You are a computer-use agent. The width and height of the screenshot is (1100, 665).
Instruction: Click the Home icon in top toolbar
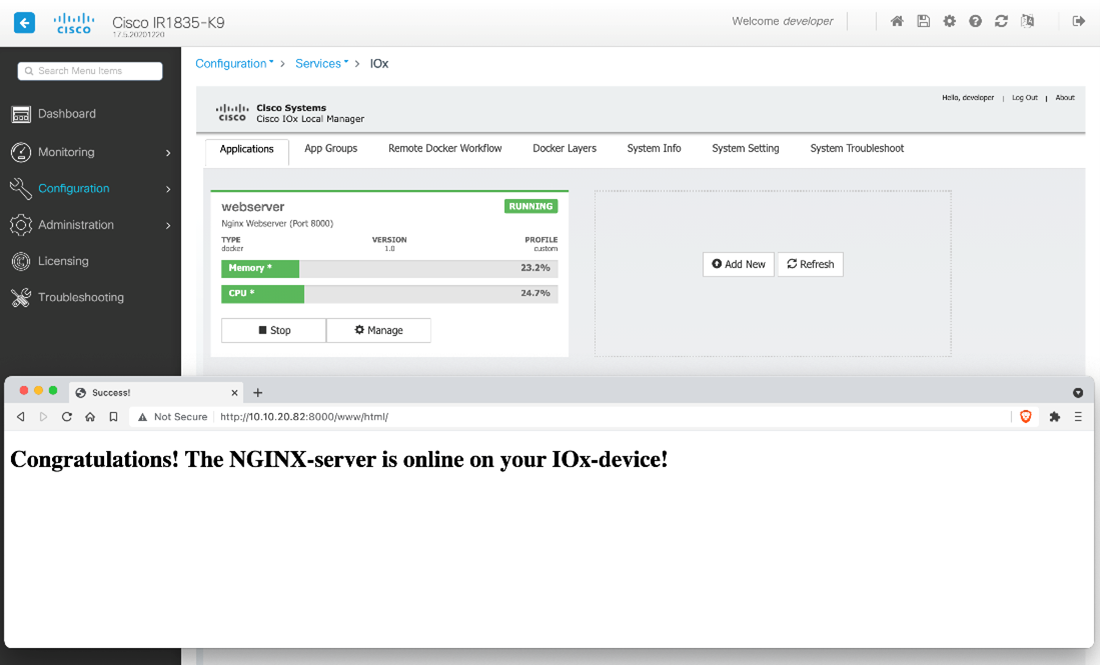click(897, 21)
